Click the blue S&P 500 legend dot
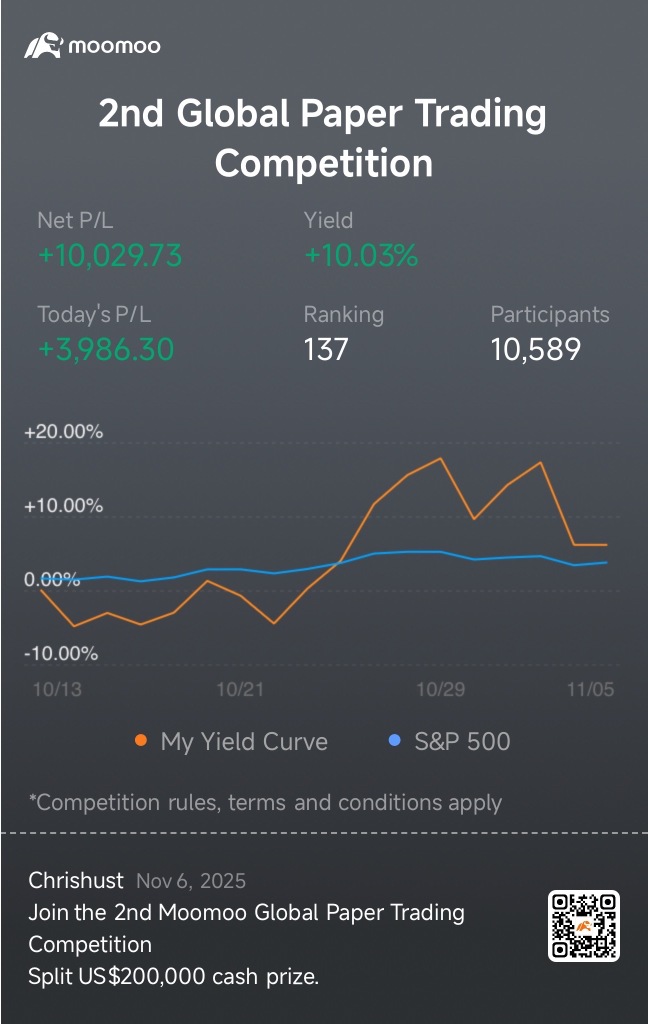 point(394,741)
